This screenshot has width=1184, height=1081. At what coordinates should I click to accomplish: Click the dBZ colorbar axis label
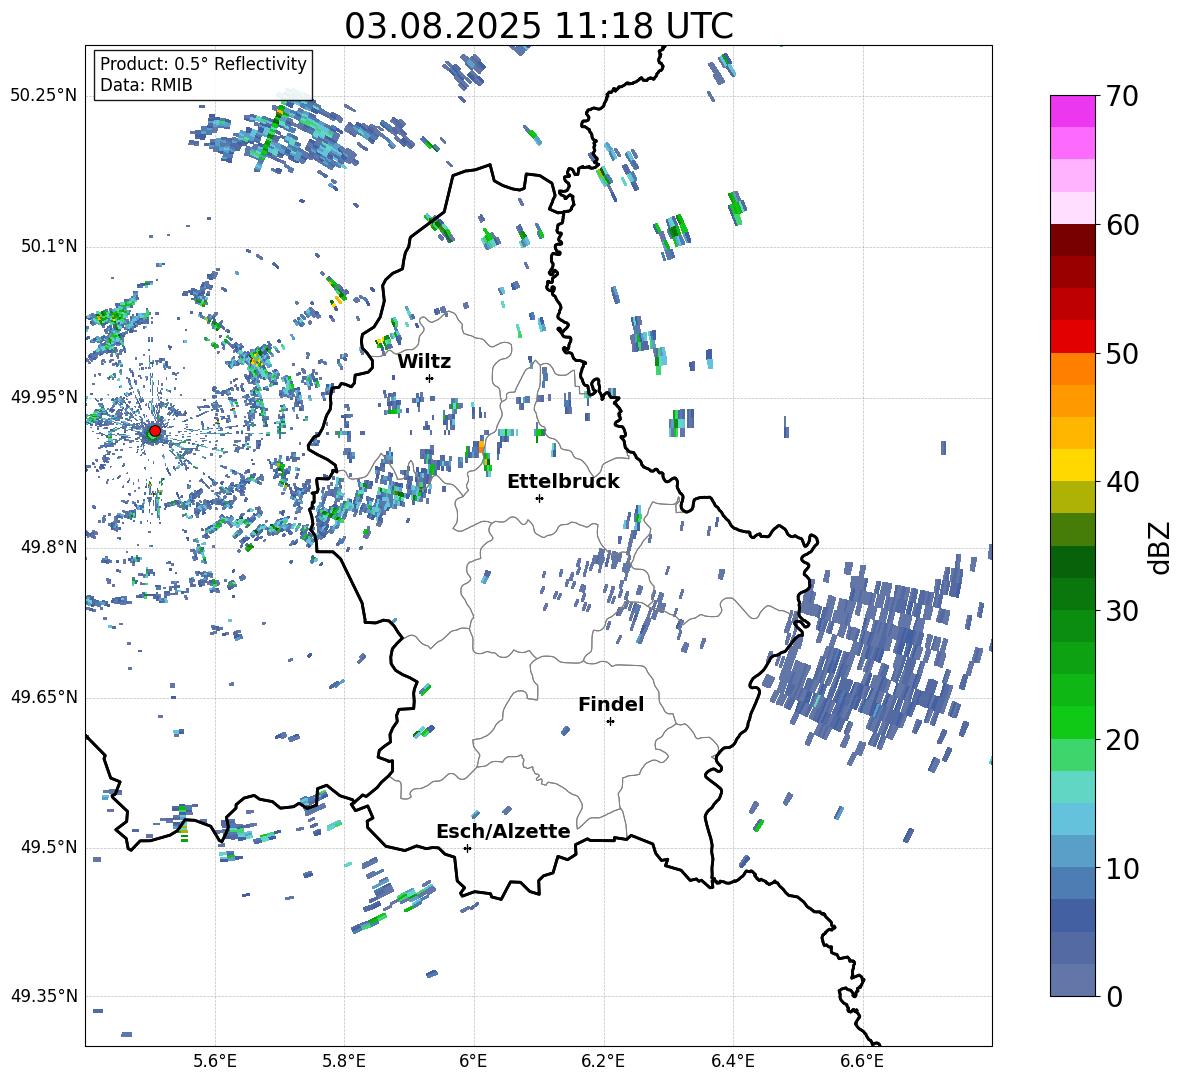tap(1160, 547)
